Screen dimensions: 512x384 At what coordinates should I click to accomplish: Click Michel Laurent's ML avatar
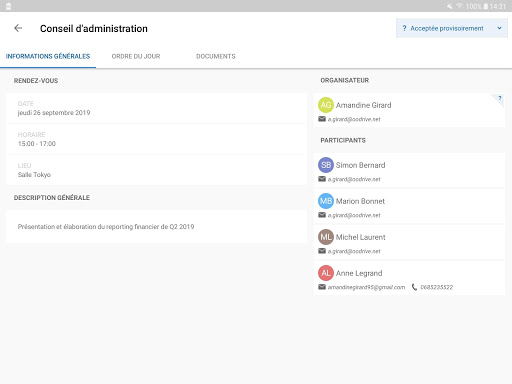tap(326, 237)
